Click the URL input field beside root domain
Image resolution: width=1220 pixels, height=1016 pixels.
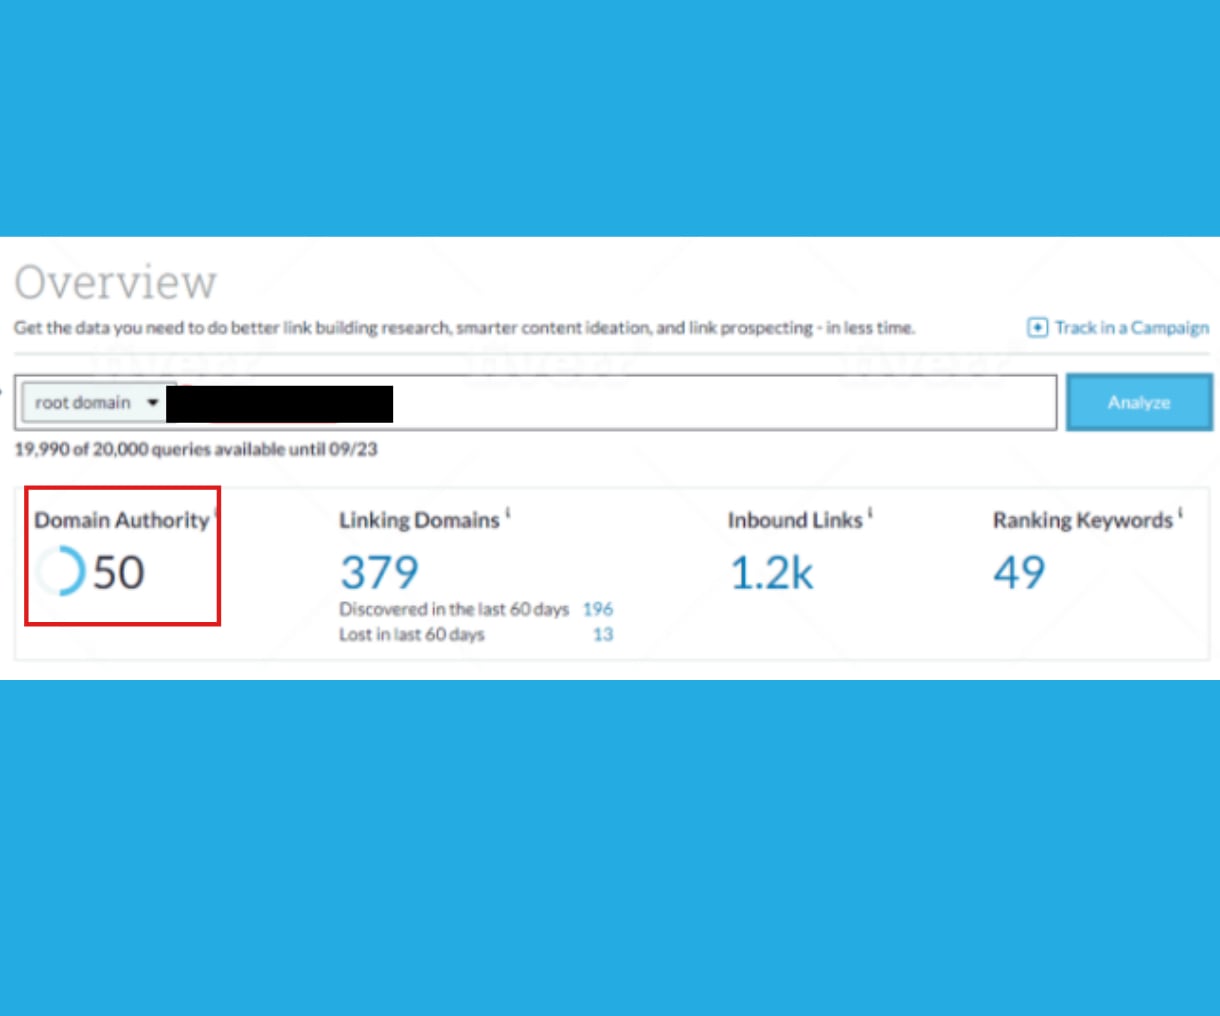612,403
